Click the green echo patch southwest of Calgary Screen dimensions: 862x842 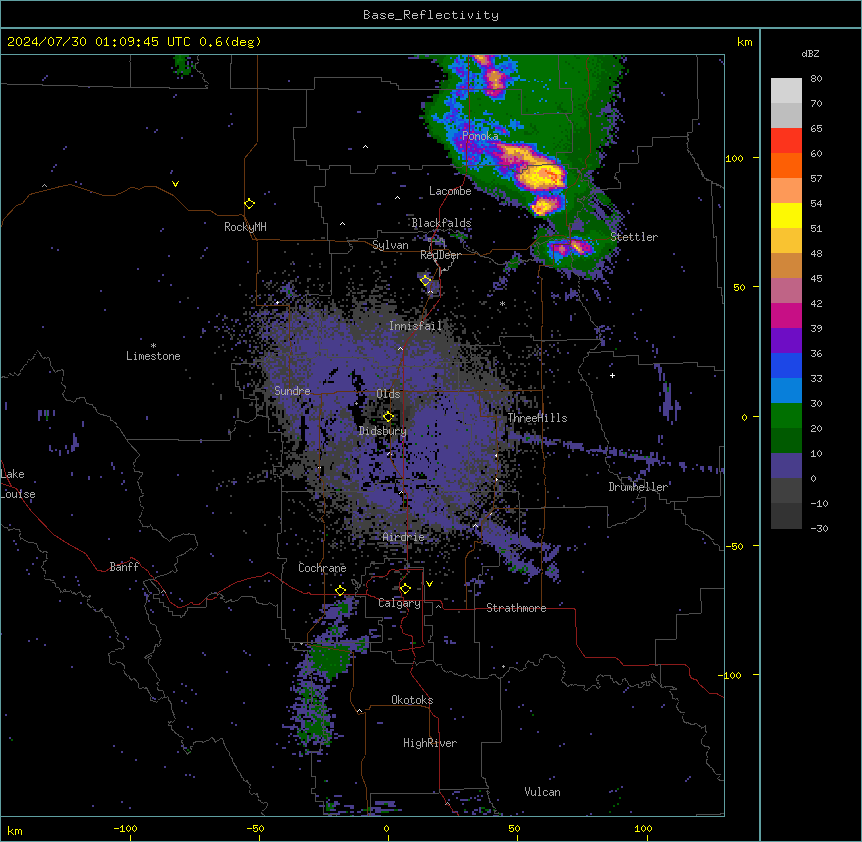(x=328, y=658)
